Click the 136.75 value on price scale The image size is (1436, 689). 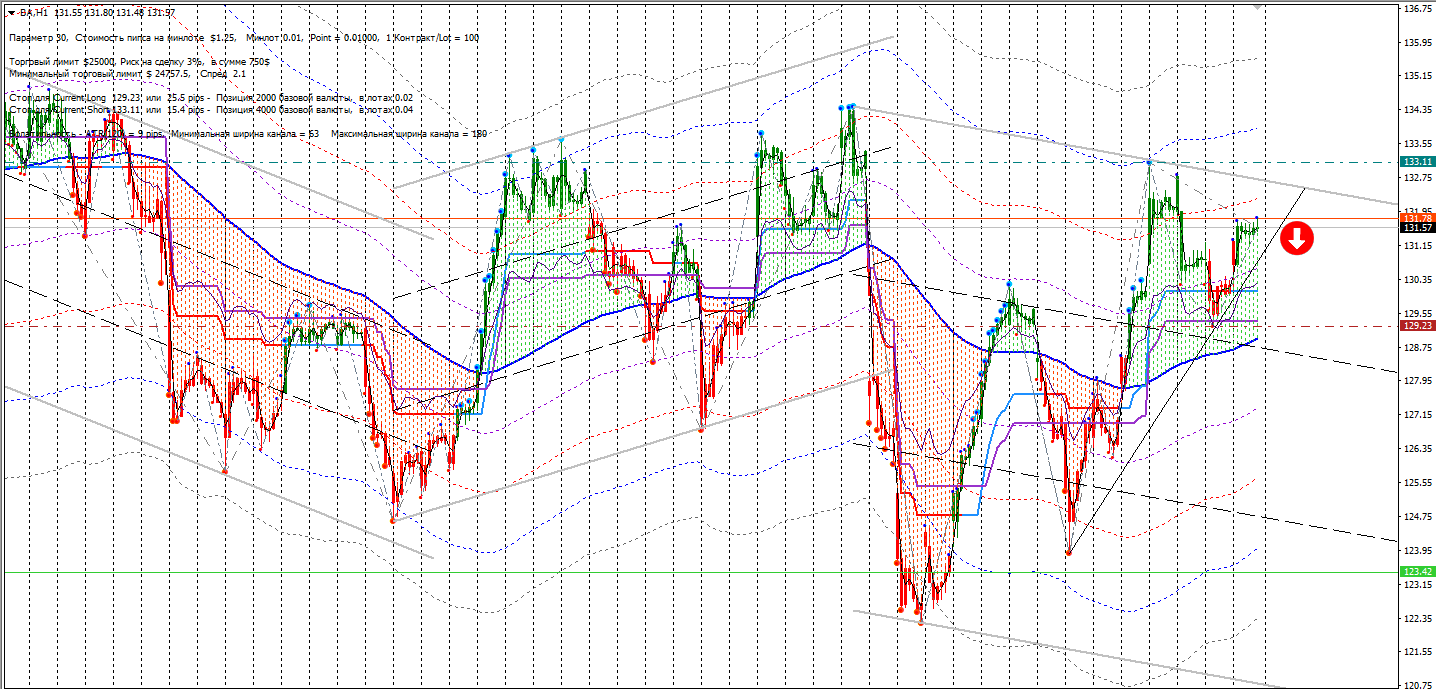[x=1415, y=8]
